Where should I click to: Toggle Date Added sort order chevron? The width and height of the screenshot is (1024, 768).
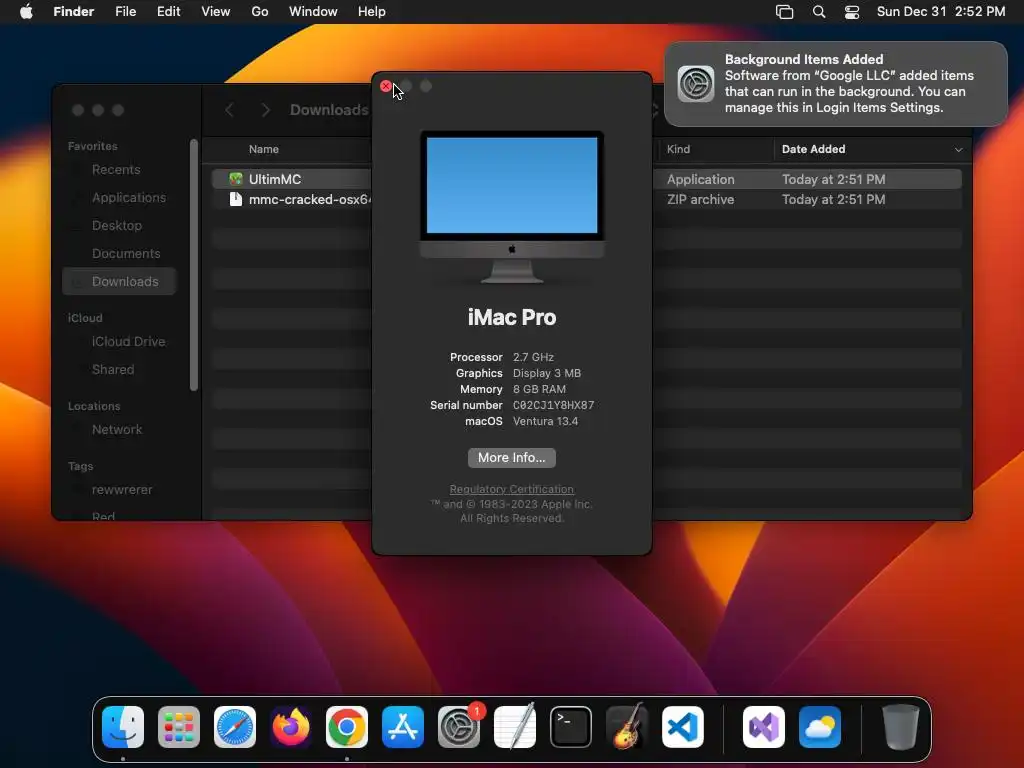(958, 150)
